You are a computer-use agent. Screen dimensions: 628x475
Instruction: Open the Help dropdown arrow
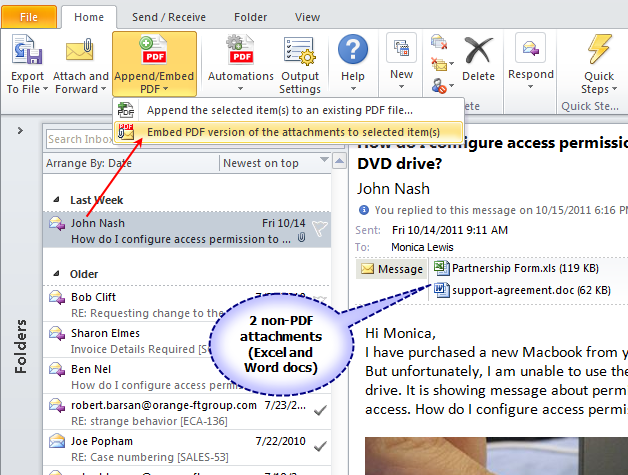(353, 89)
